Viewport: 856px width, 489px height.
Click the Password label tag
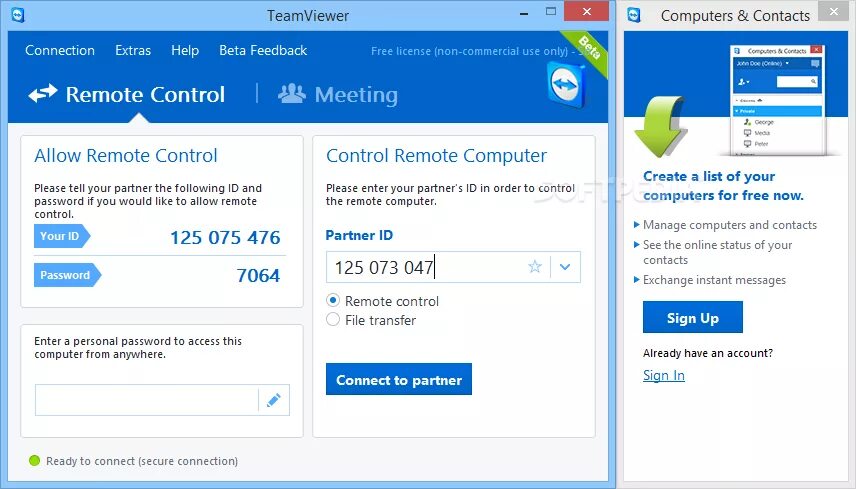click(67, 275)
